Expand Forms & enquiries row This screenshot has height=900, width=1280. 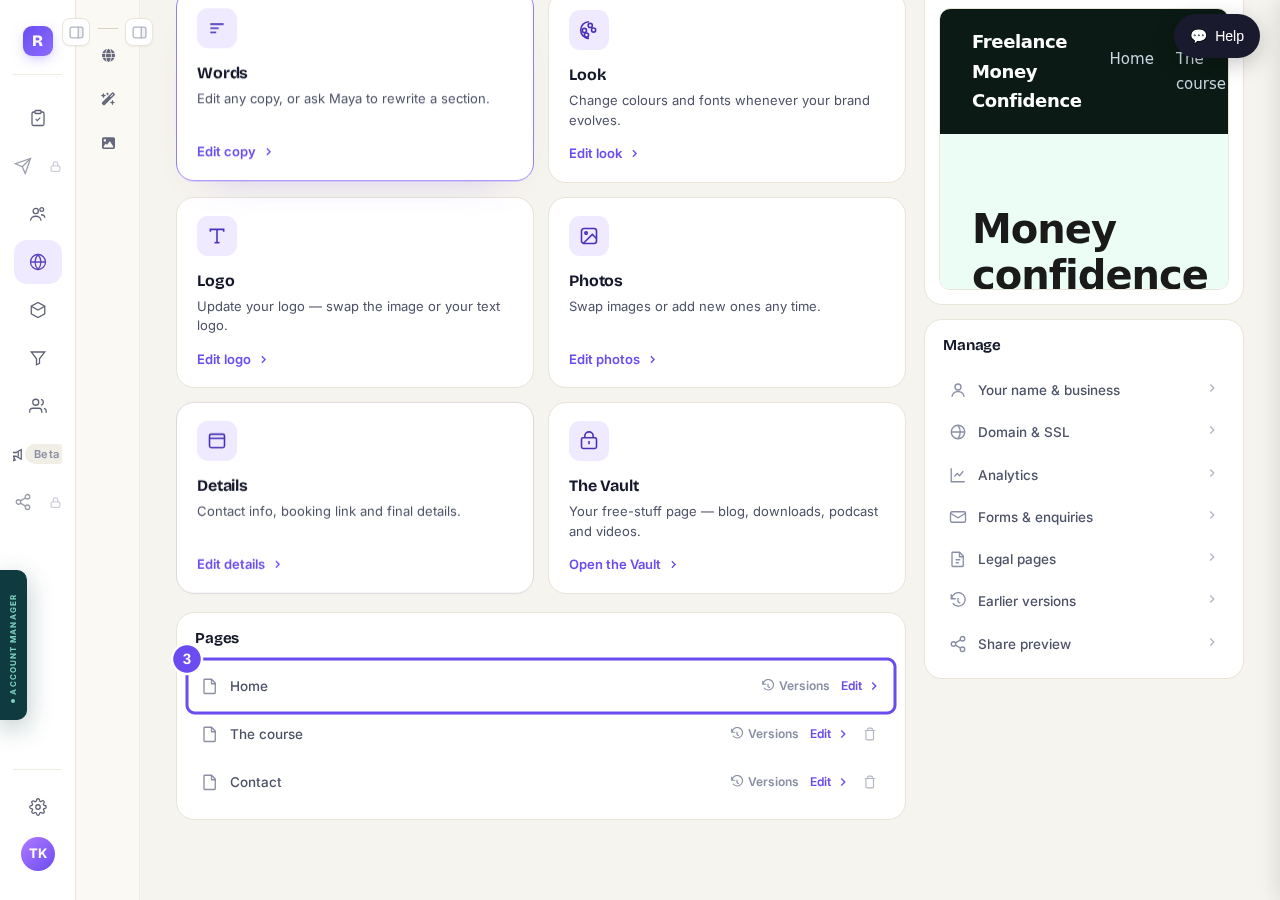[x=1084, y=517]
